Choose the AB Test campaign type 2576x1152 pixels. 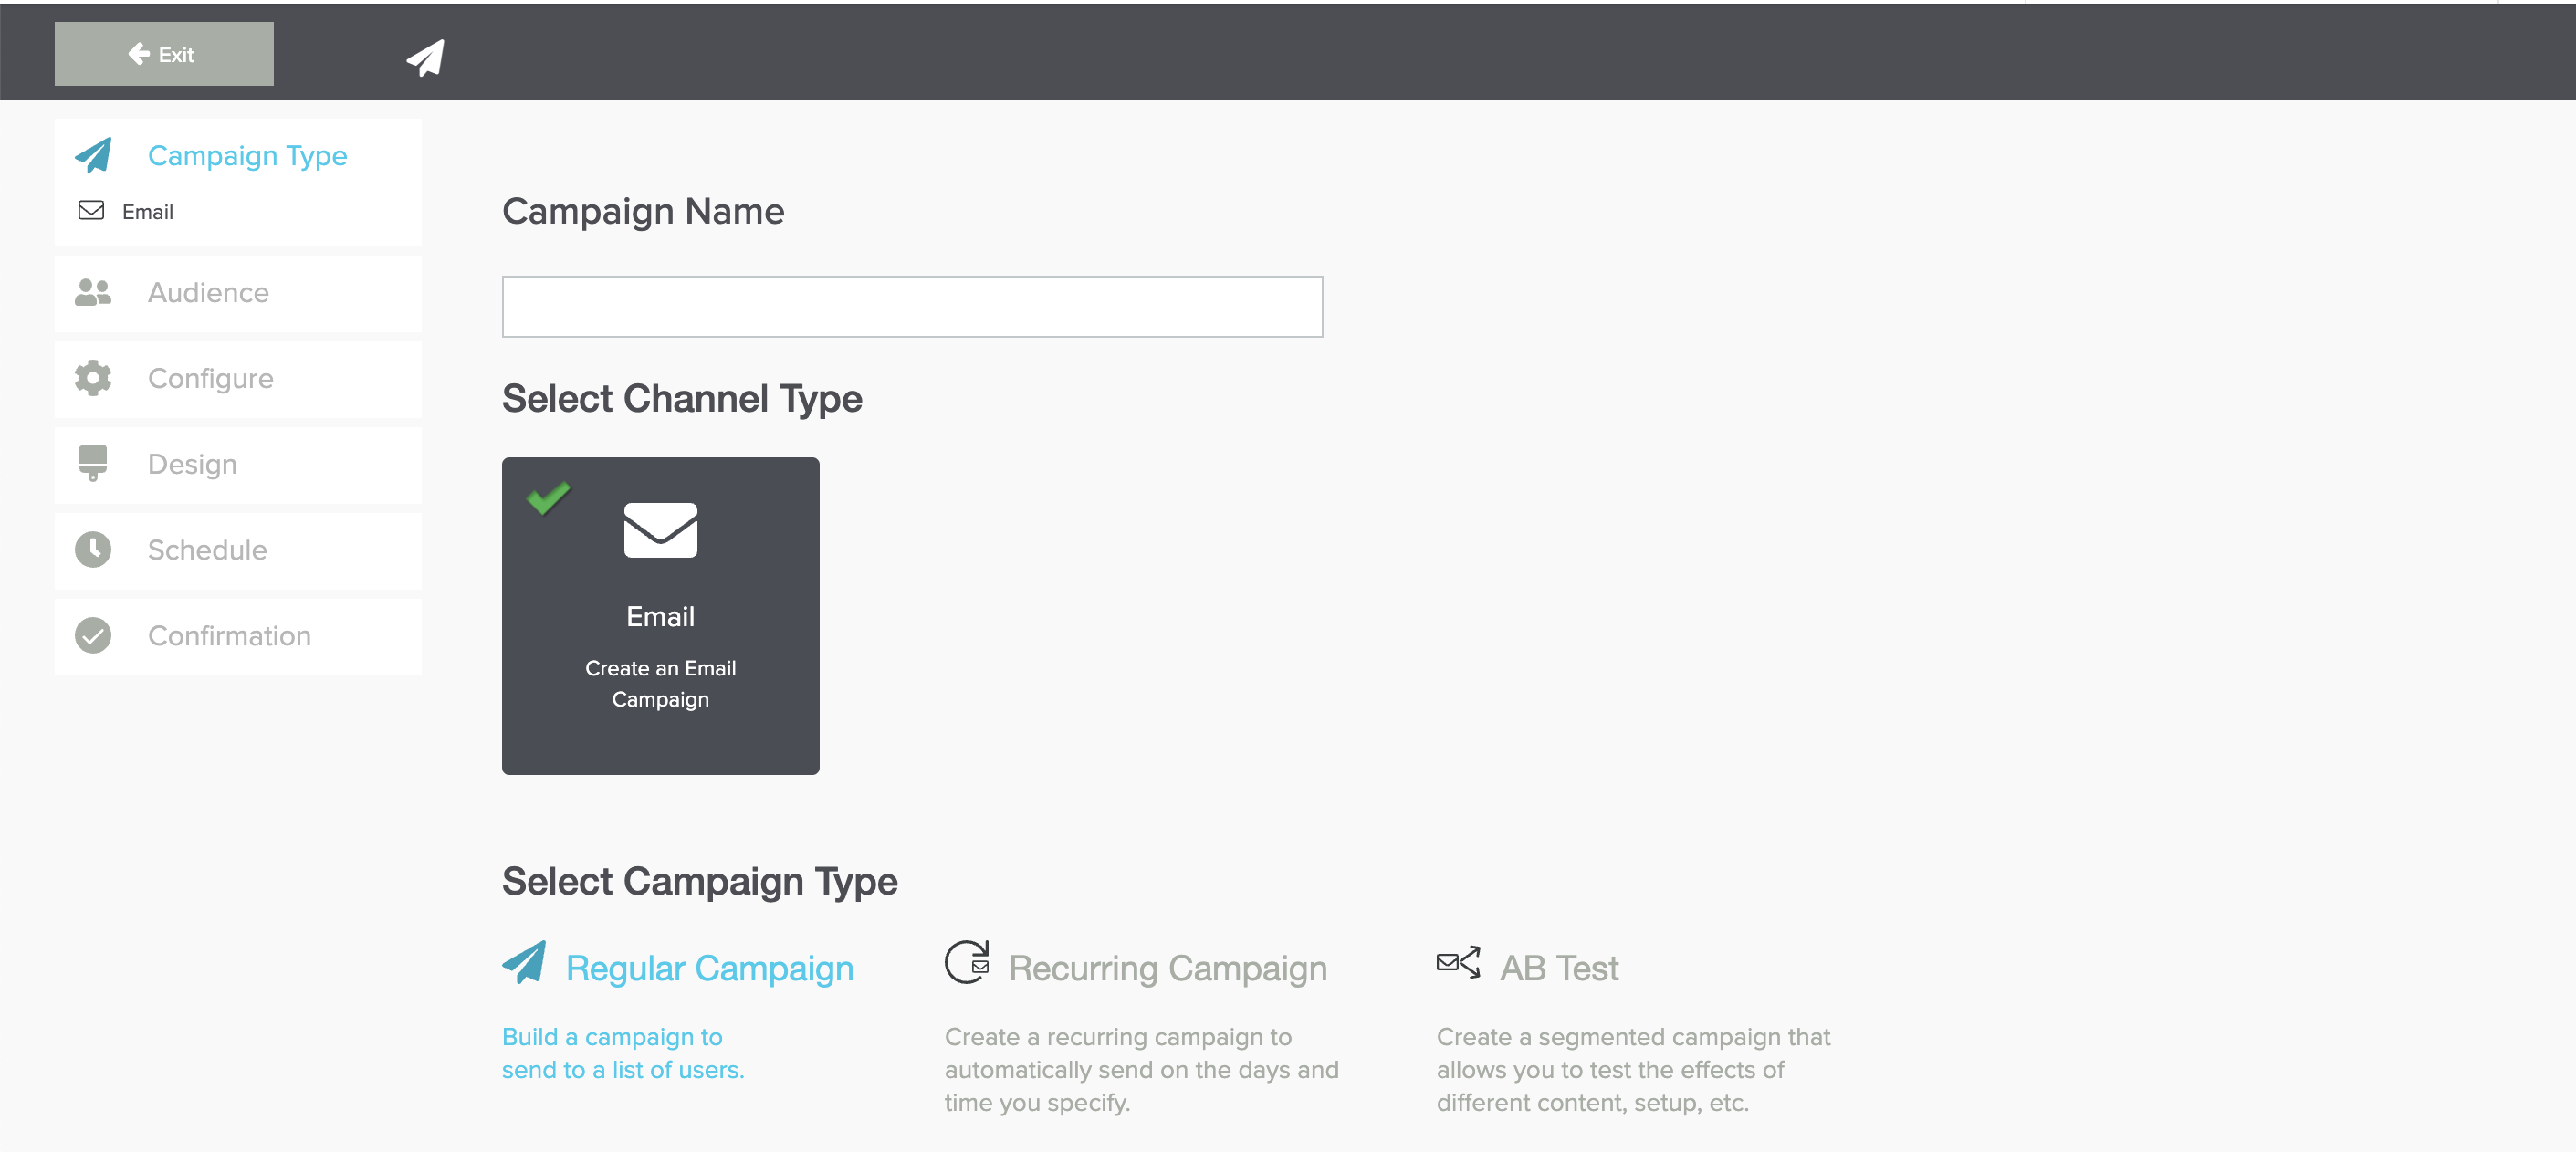pos(1558,968)
